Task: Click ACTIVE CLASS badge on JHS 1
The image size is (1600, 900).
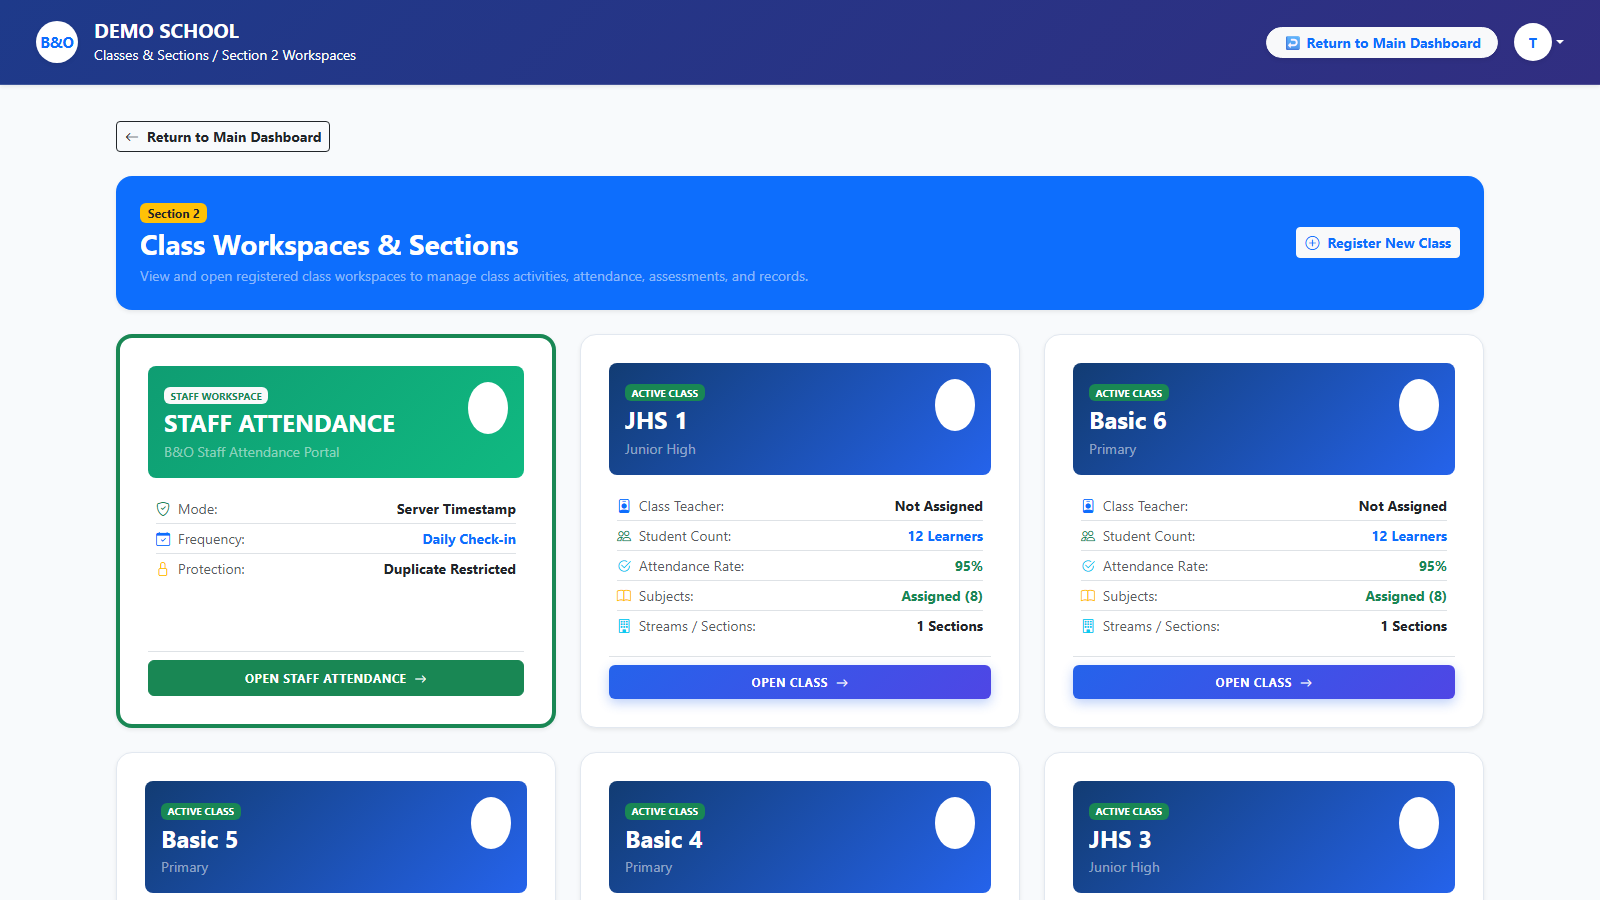Action: click(665, 393)
